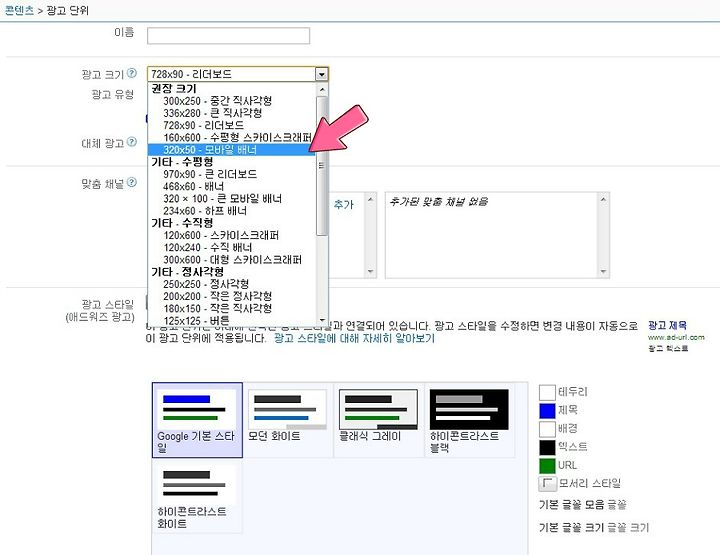Open the blue 제목 title color swatch
The width and height of the screenshot is (720, 555).
click(x=547, y=411)
